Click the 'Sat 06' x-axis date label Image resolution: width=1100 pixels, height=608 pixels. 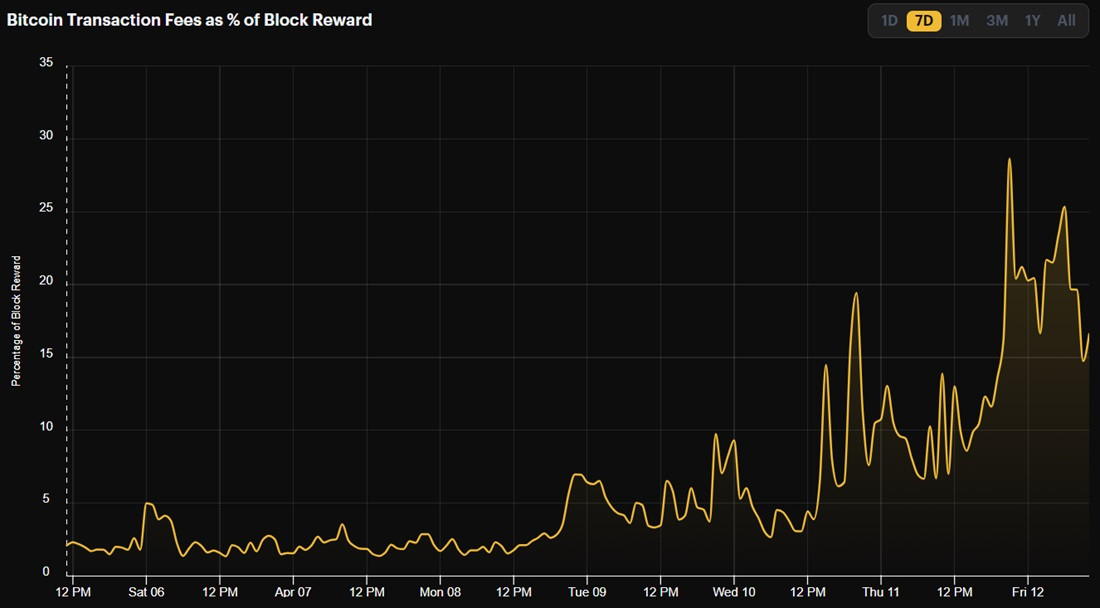point(146,591)
